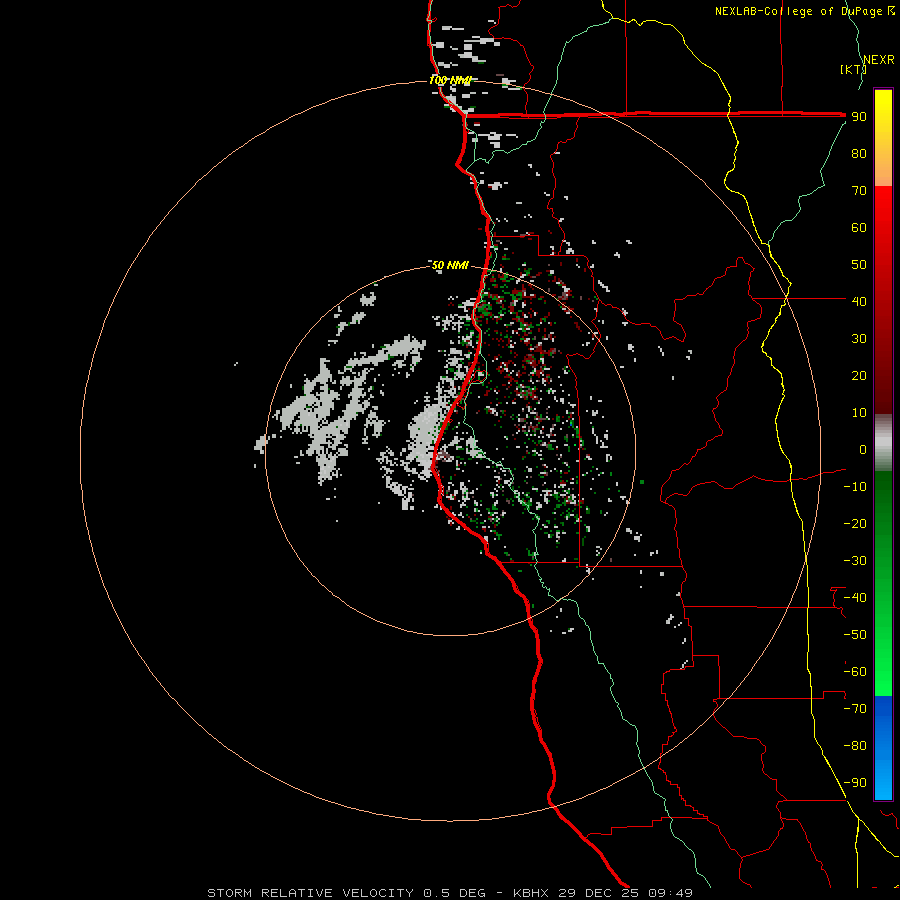Click the 20 value on the velocity scale
This screenshot has height=900, width=900.
click(x=859, y=375)
